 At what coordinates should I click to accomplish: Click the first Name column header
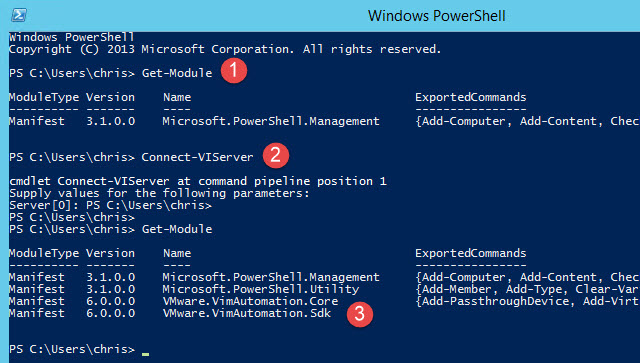click(x=177, y=97)
